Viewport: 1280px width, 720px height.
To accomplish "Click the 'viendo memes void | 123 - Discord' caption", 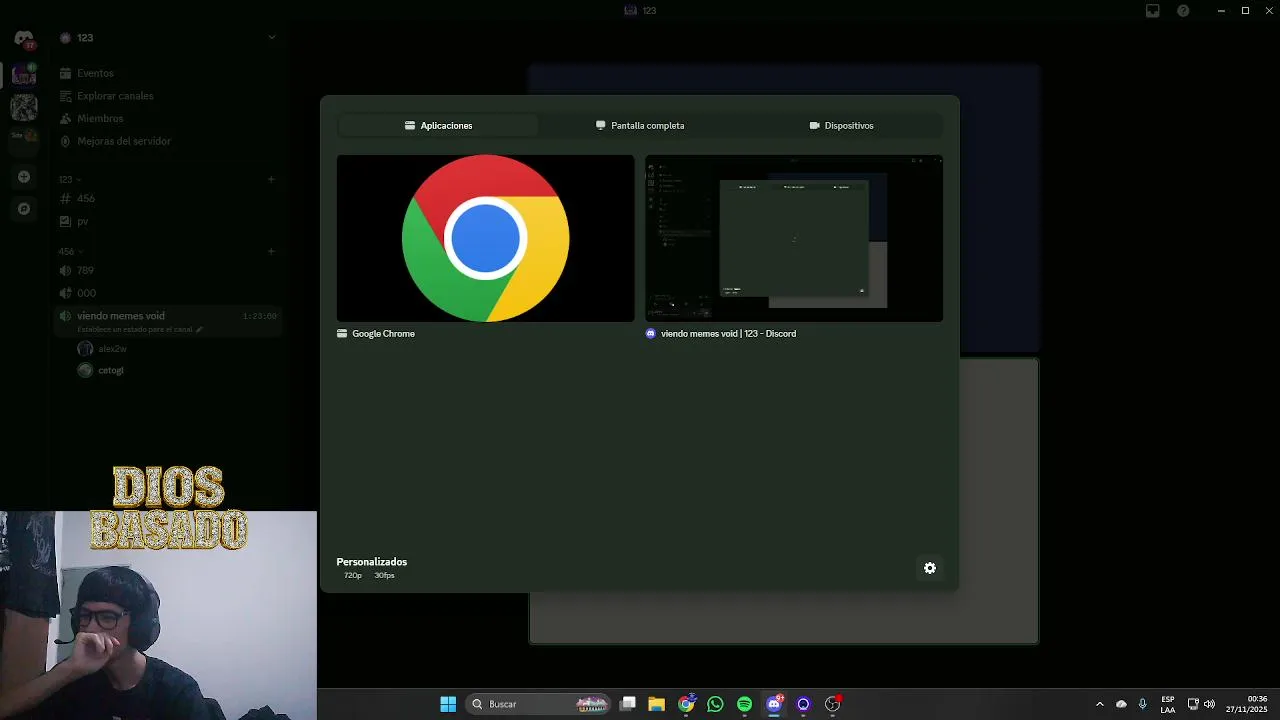I will [x=728, y=334].
